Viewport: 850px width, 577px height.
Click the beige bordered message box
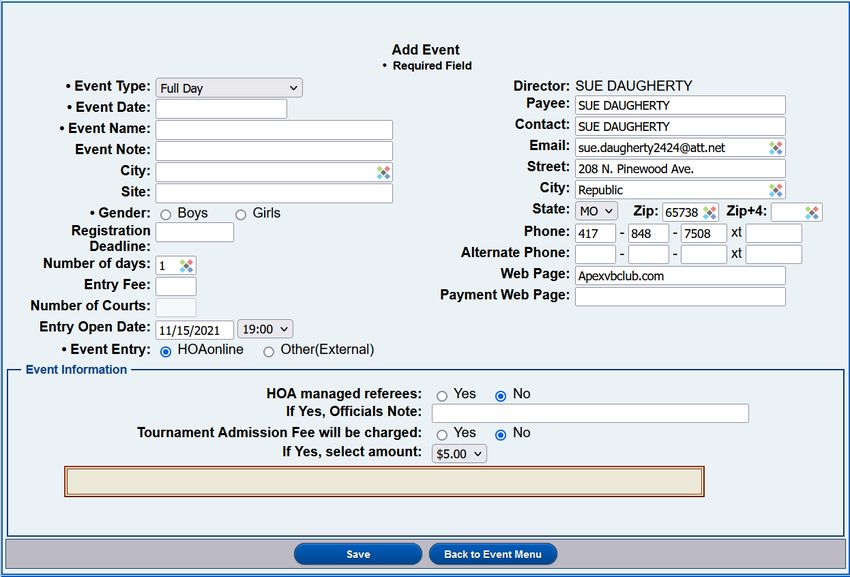(x=384, y=482)
